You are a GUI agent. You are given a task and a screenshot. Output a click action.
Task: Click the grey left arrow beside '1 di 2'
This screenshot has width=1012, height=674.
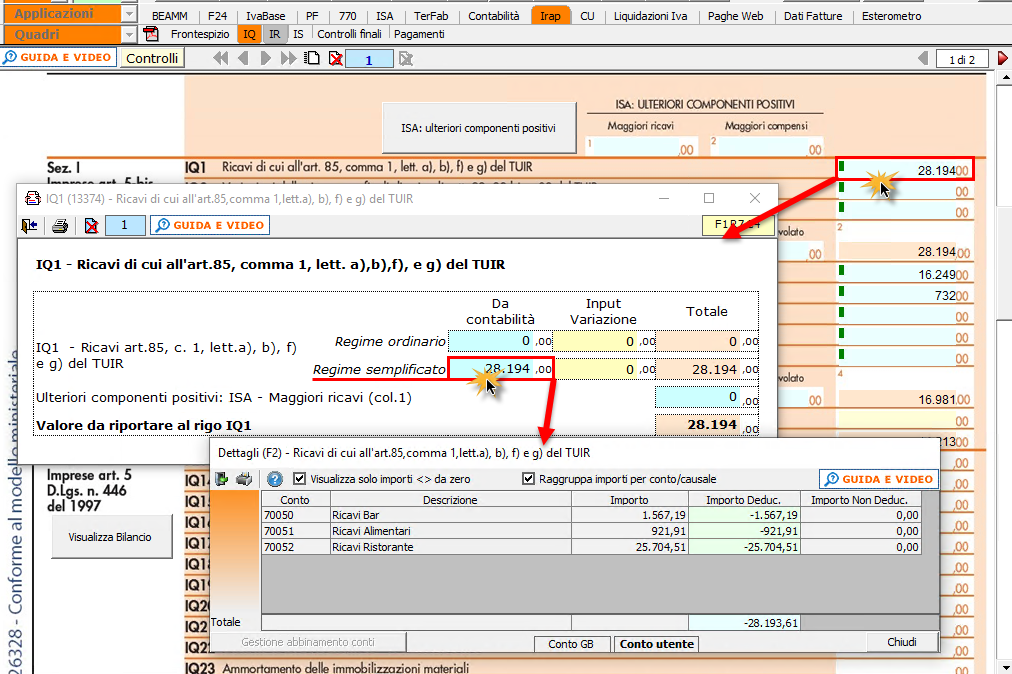(923, 59)
